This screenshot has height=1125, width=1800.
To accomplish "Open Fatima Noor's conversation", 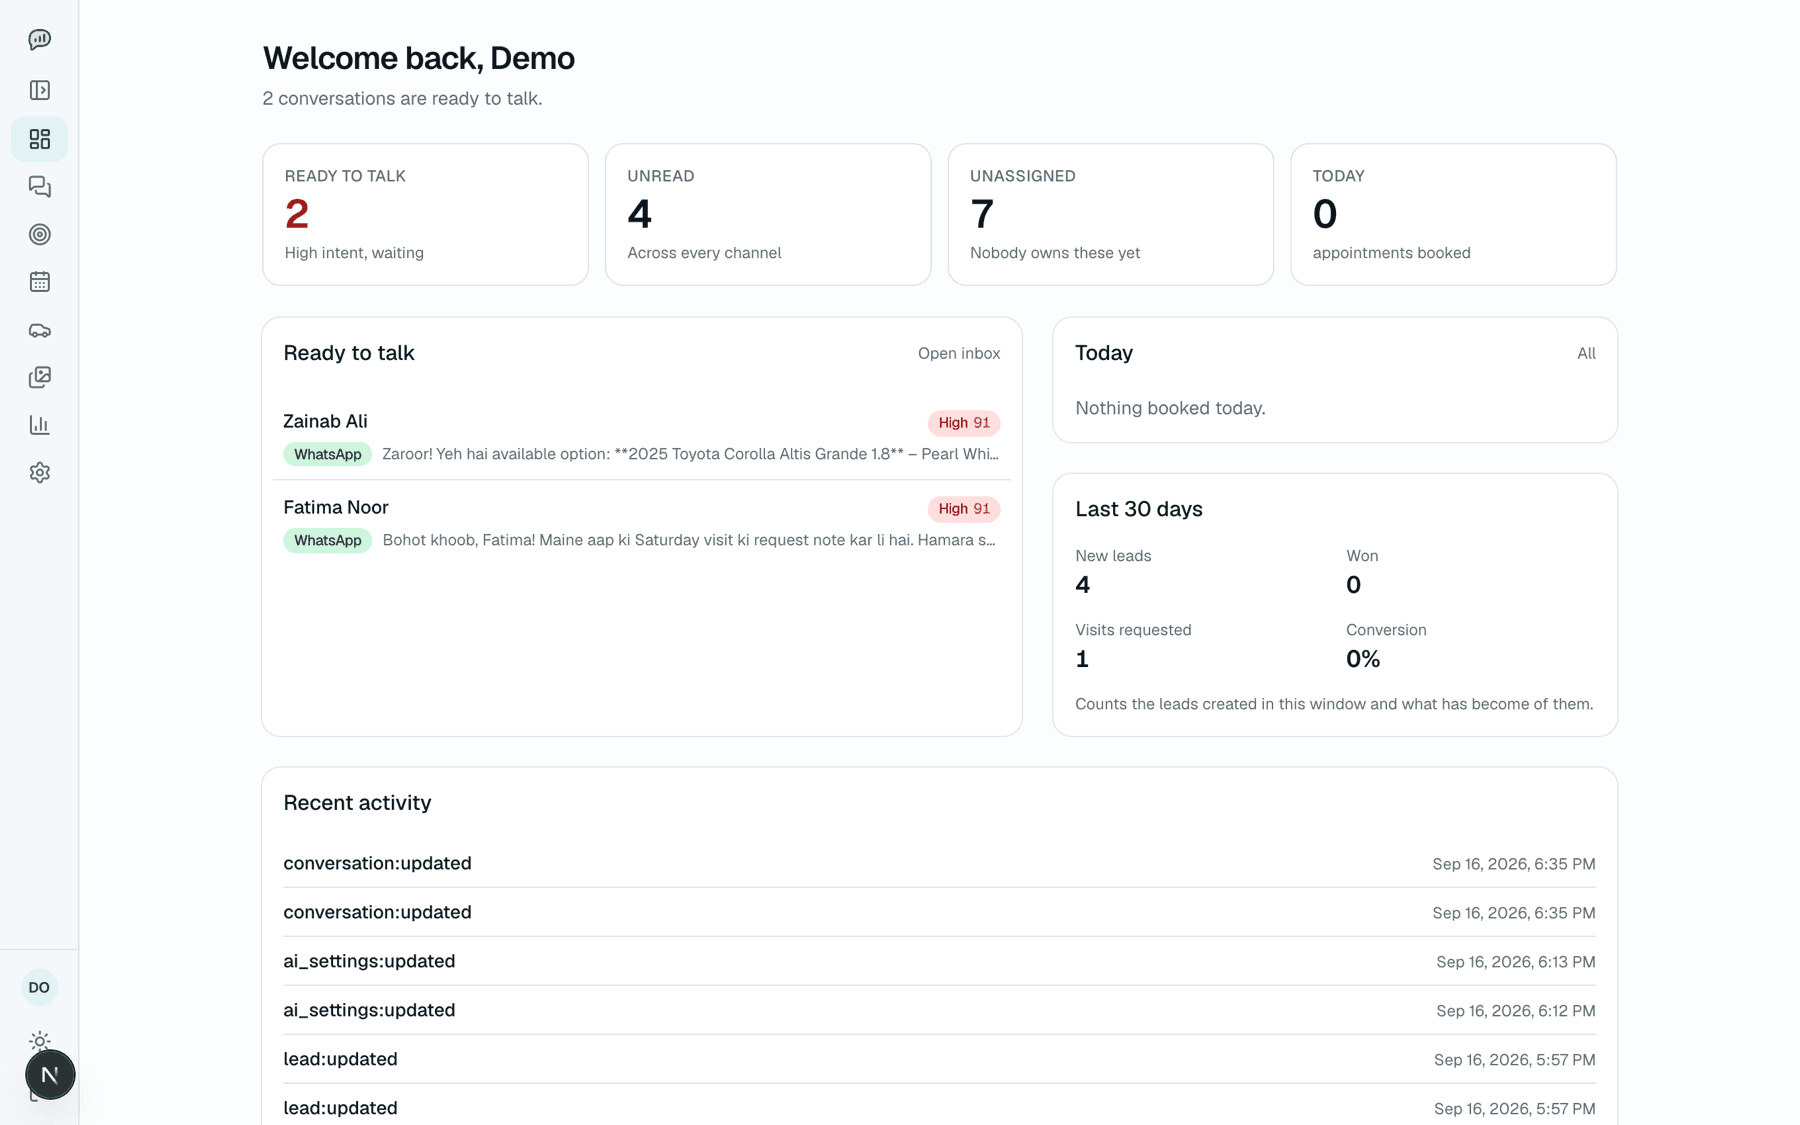I will coord(641,523).
